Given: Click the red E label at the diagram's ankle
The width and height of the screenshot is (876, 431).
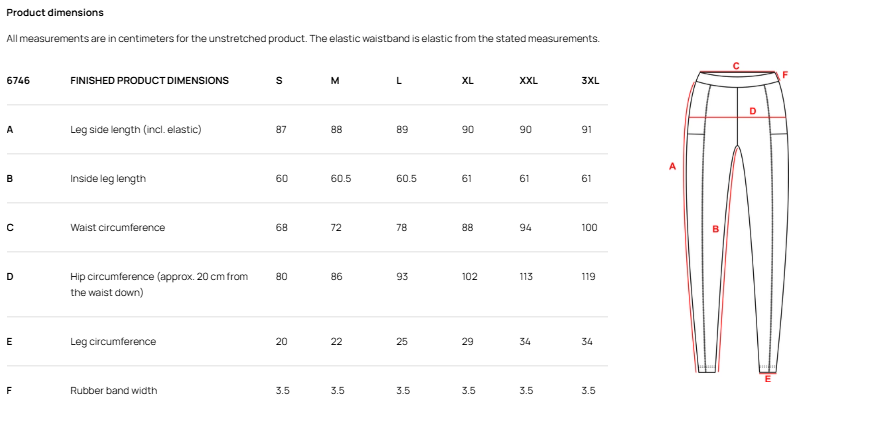Looking at the screenshot, I should (x=767, y=379).
